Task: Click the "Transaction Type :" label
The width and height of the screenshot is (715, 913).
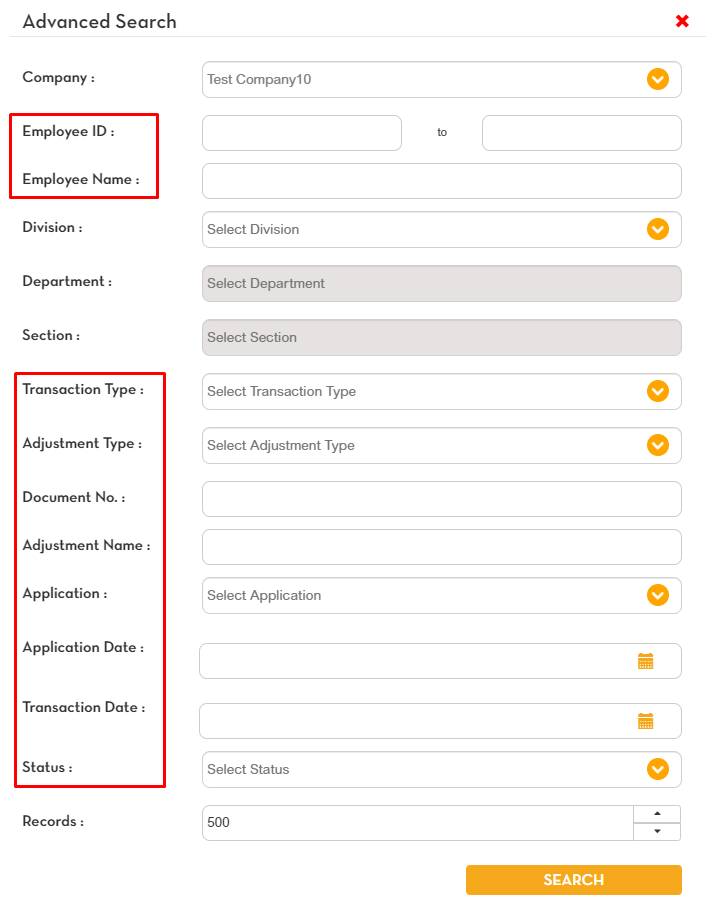Action: 83,390
